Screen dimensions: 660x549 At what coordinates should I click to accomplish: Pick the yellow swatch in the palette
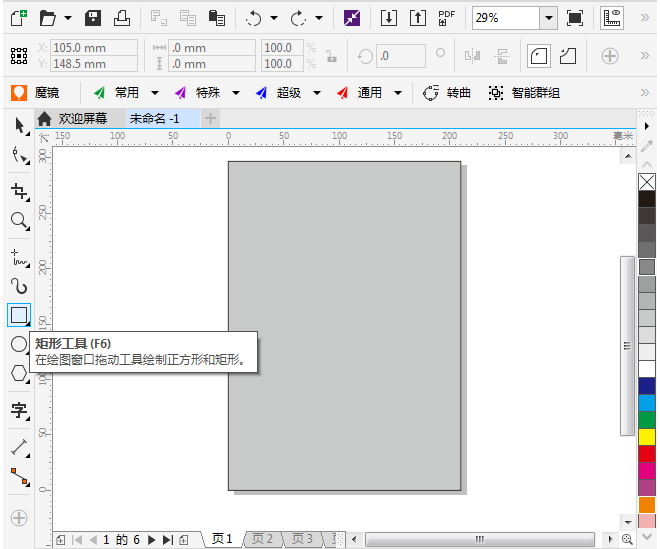pyautogui.click(x=647, y=437)
